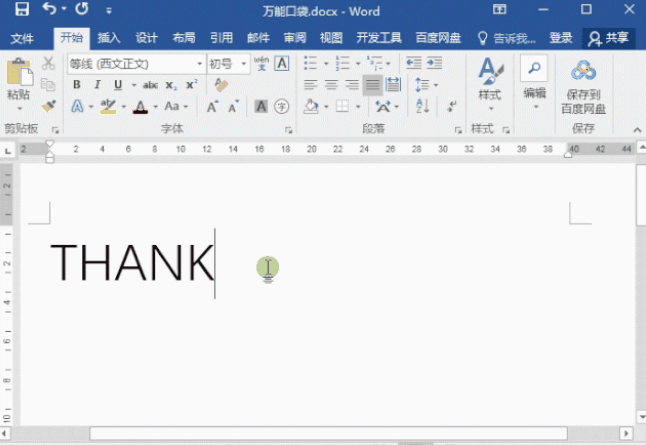This screenshot has height=445, width=646.
Task: Toggle character shading A
Action: (261, 107)
